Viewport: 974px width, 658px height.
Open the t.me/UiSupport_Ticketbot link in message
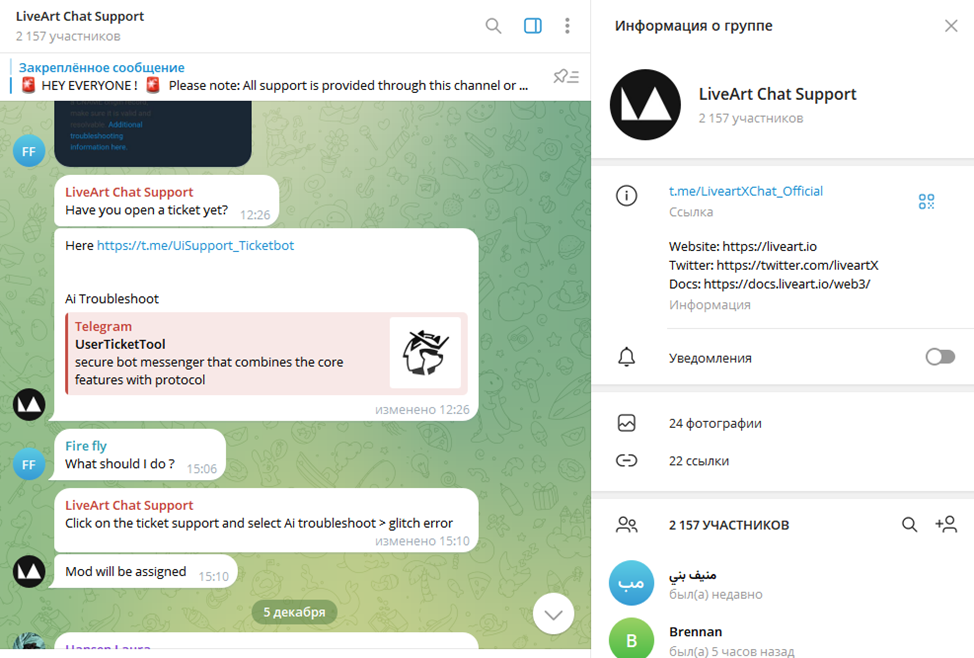(195, 245)
